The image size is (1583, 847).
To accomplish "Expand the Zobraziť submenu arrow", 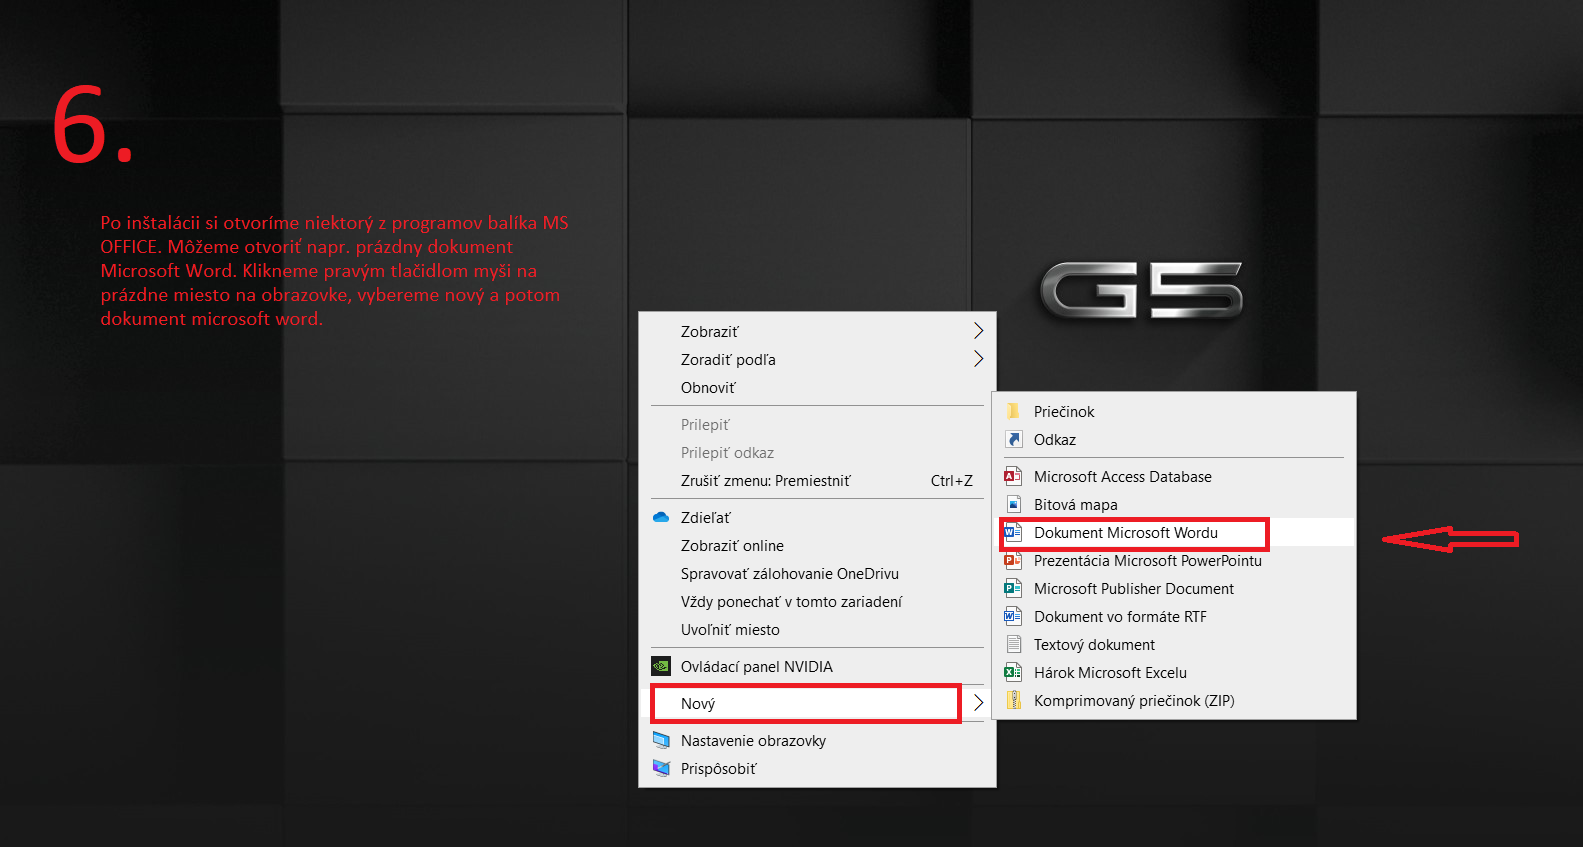I will coord(978,331).
